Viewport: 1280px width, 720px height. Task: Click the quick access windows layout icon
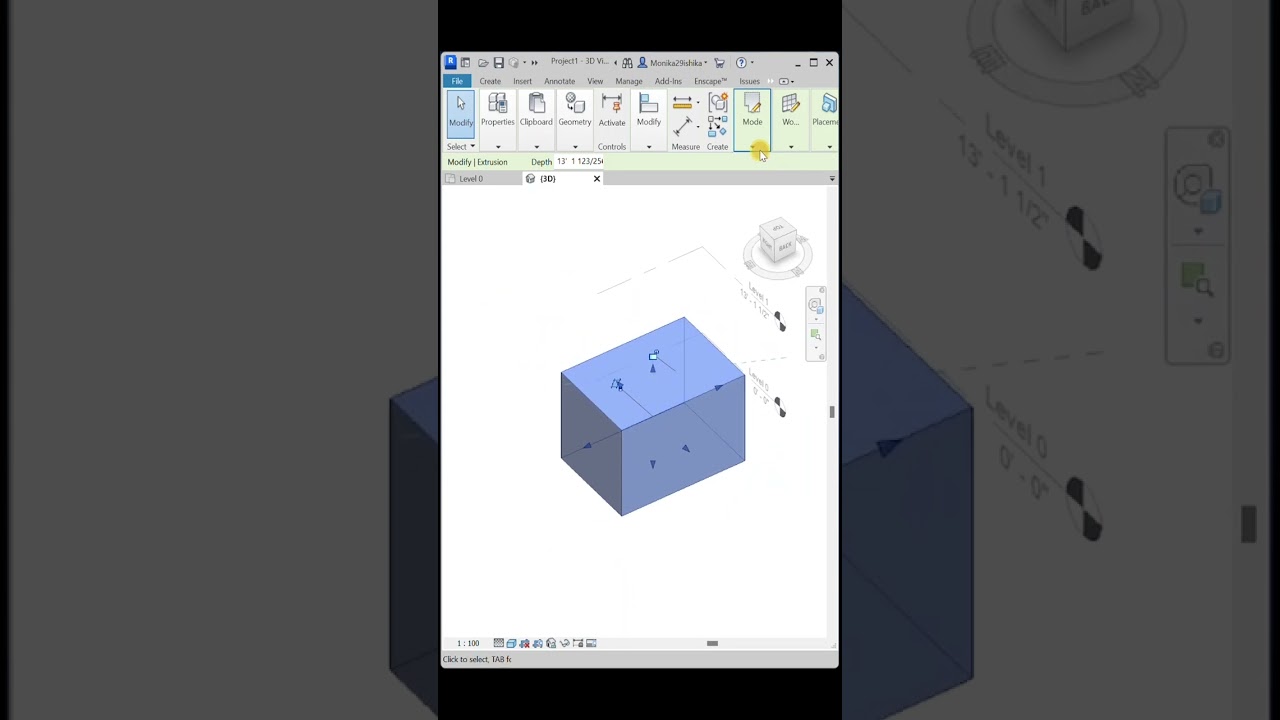tap(465, 63)
